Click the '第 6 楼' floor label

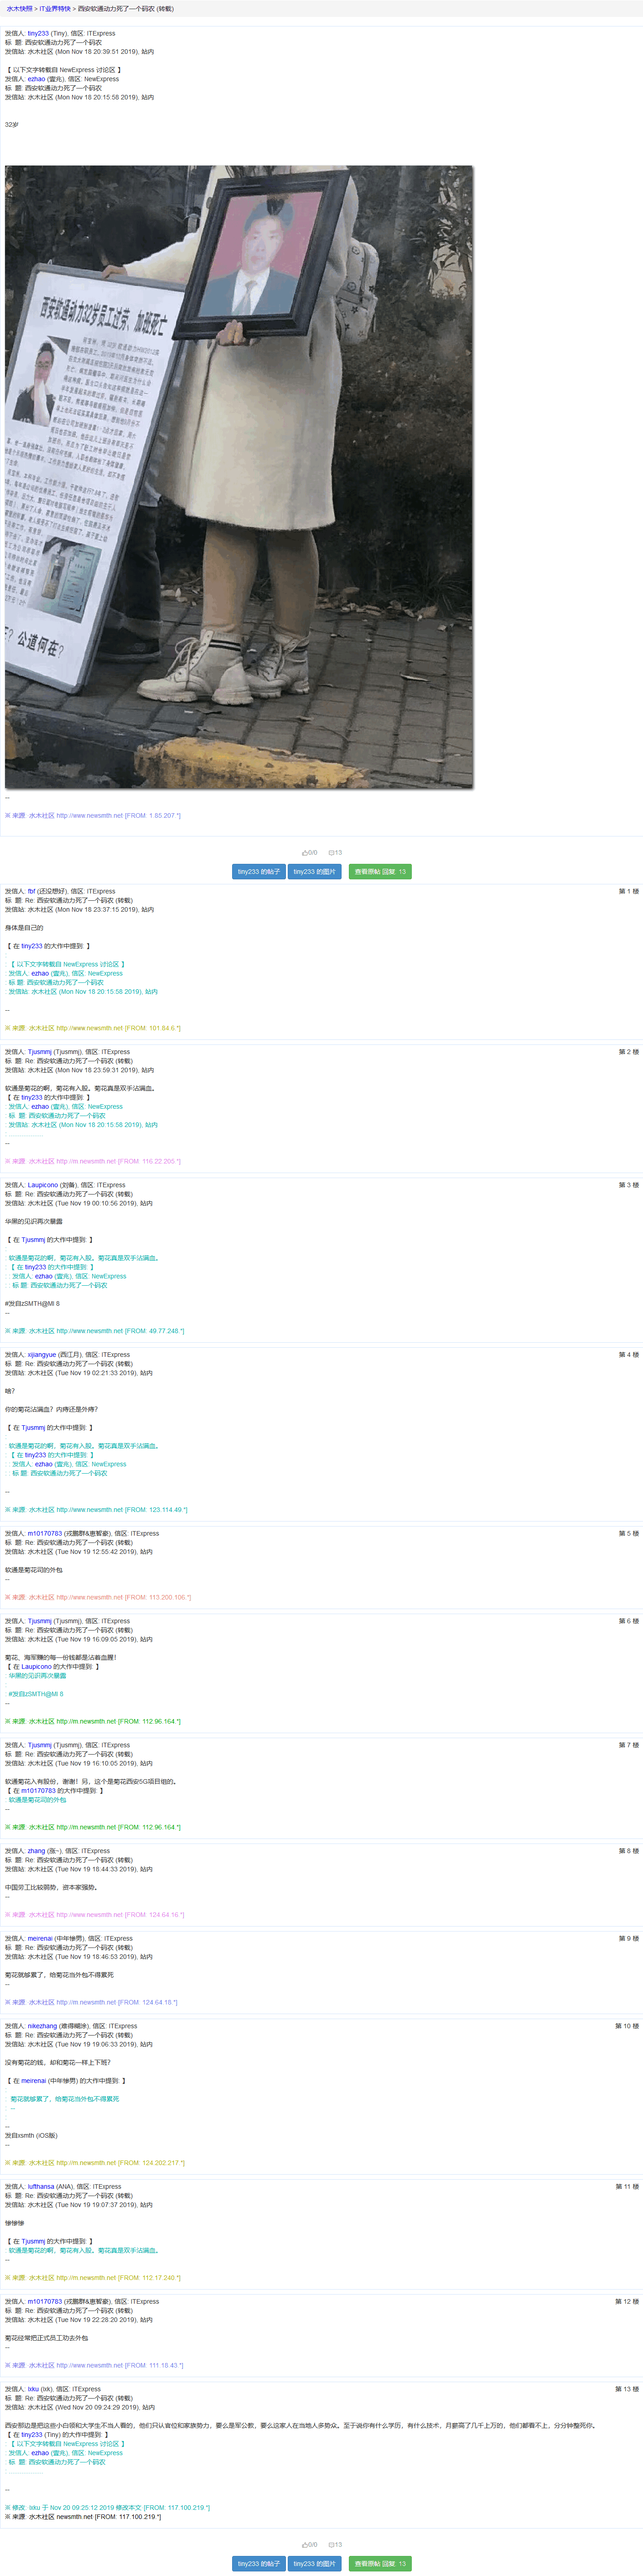[x=628, y=1621]
